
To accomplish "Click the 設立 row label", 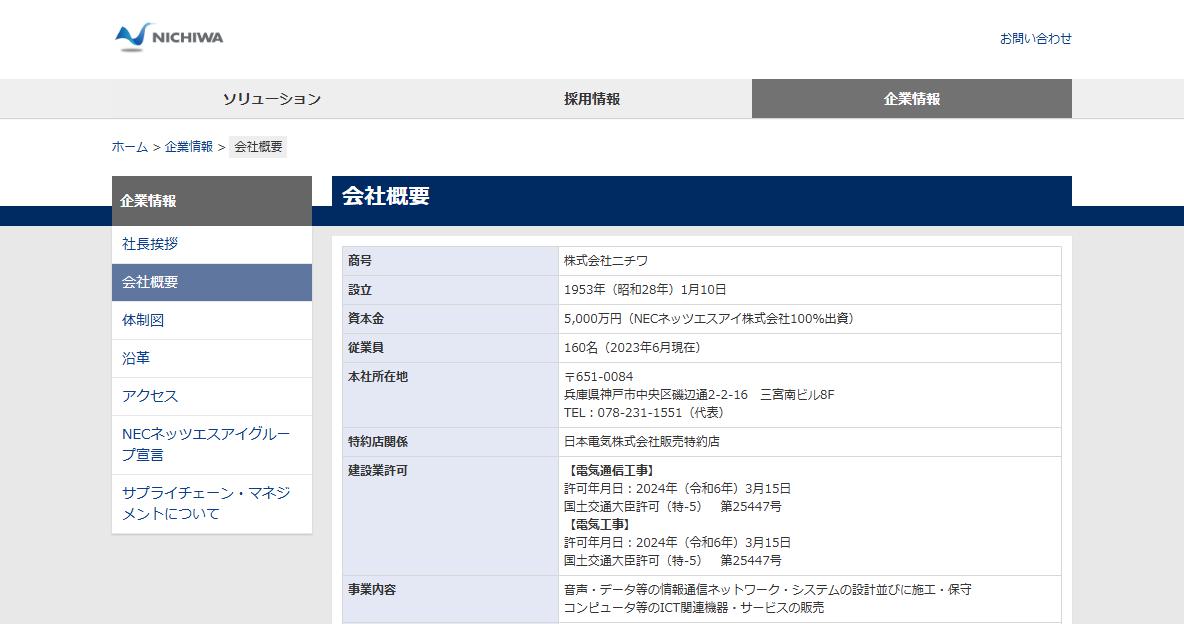I will click(359, 289).
